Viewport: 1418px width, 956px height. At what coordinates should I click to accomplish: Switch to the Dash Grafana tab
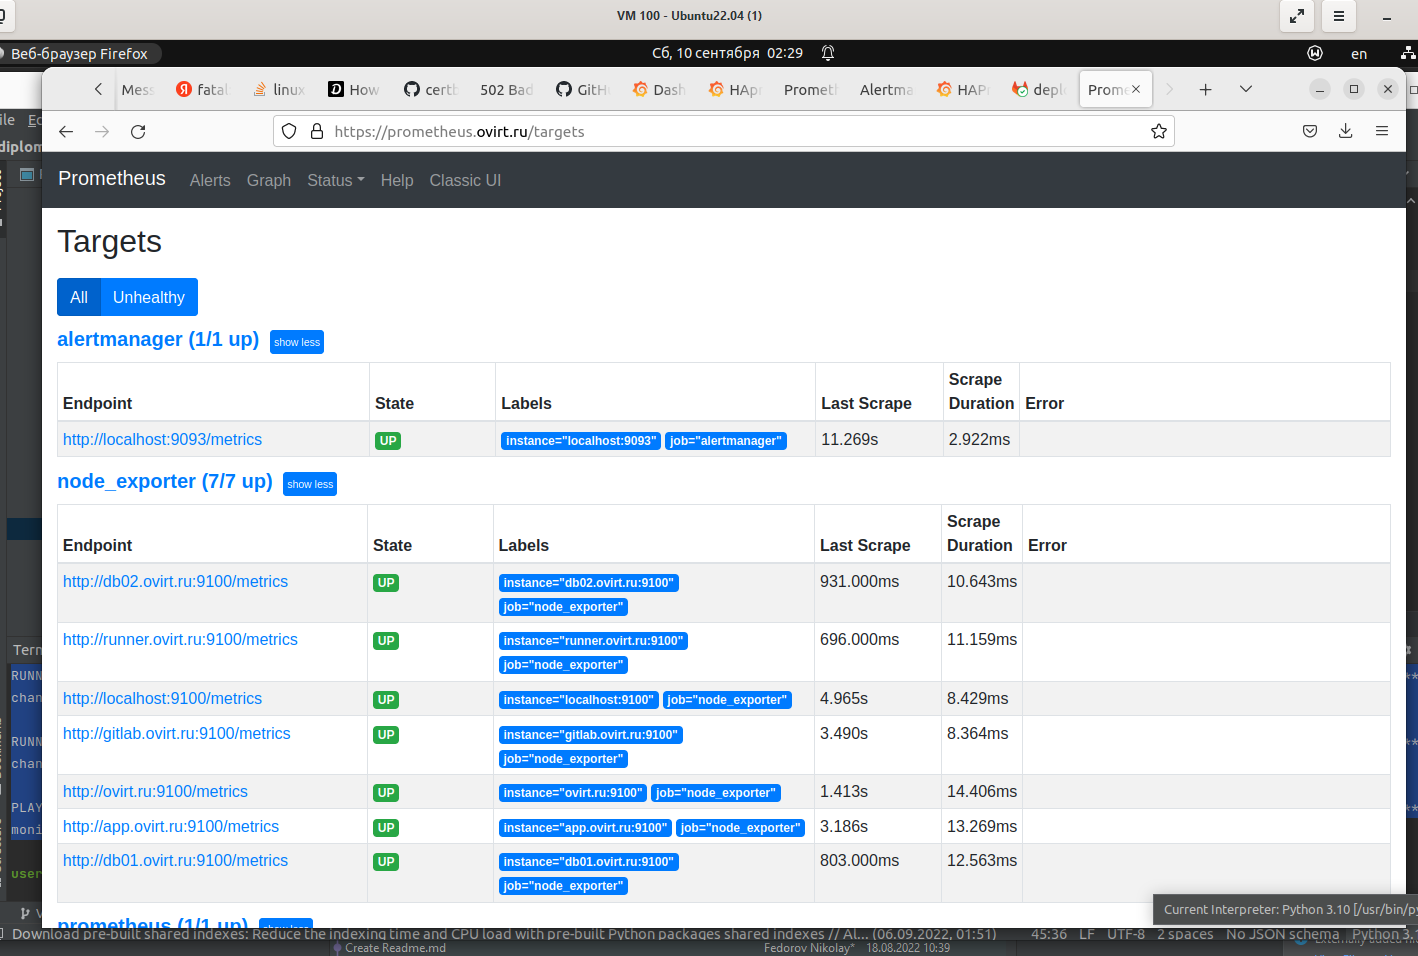660,89
